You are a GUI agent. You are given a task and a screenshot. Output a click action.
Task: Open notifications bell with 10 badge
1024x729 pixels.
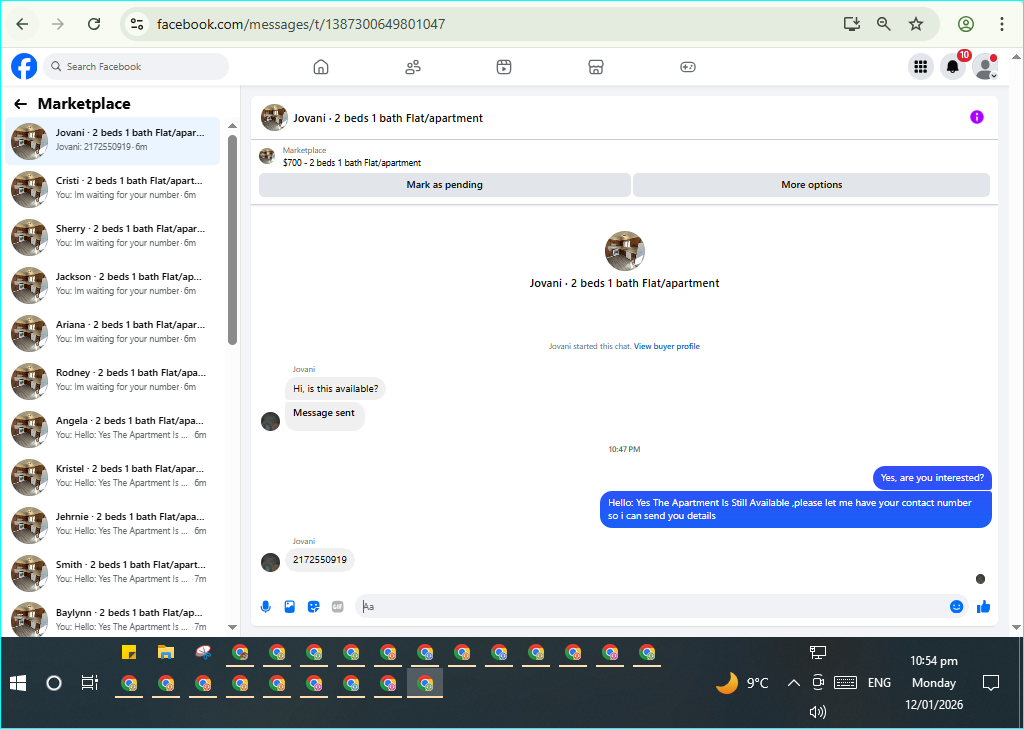point(953,67)
